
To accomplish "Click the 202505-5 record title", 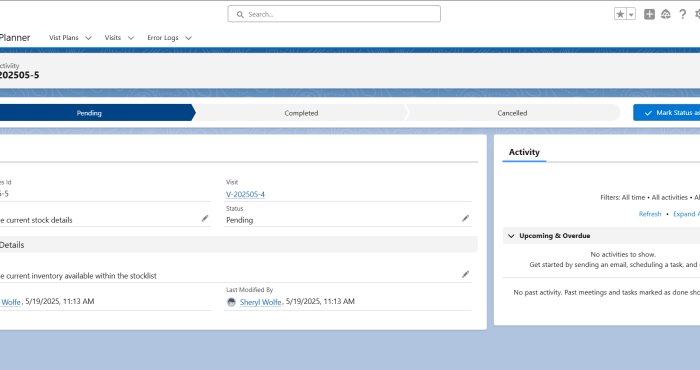I will pos(20,75).
